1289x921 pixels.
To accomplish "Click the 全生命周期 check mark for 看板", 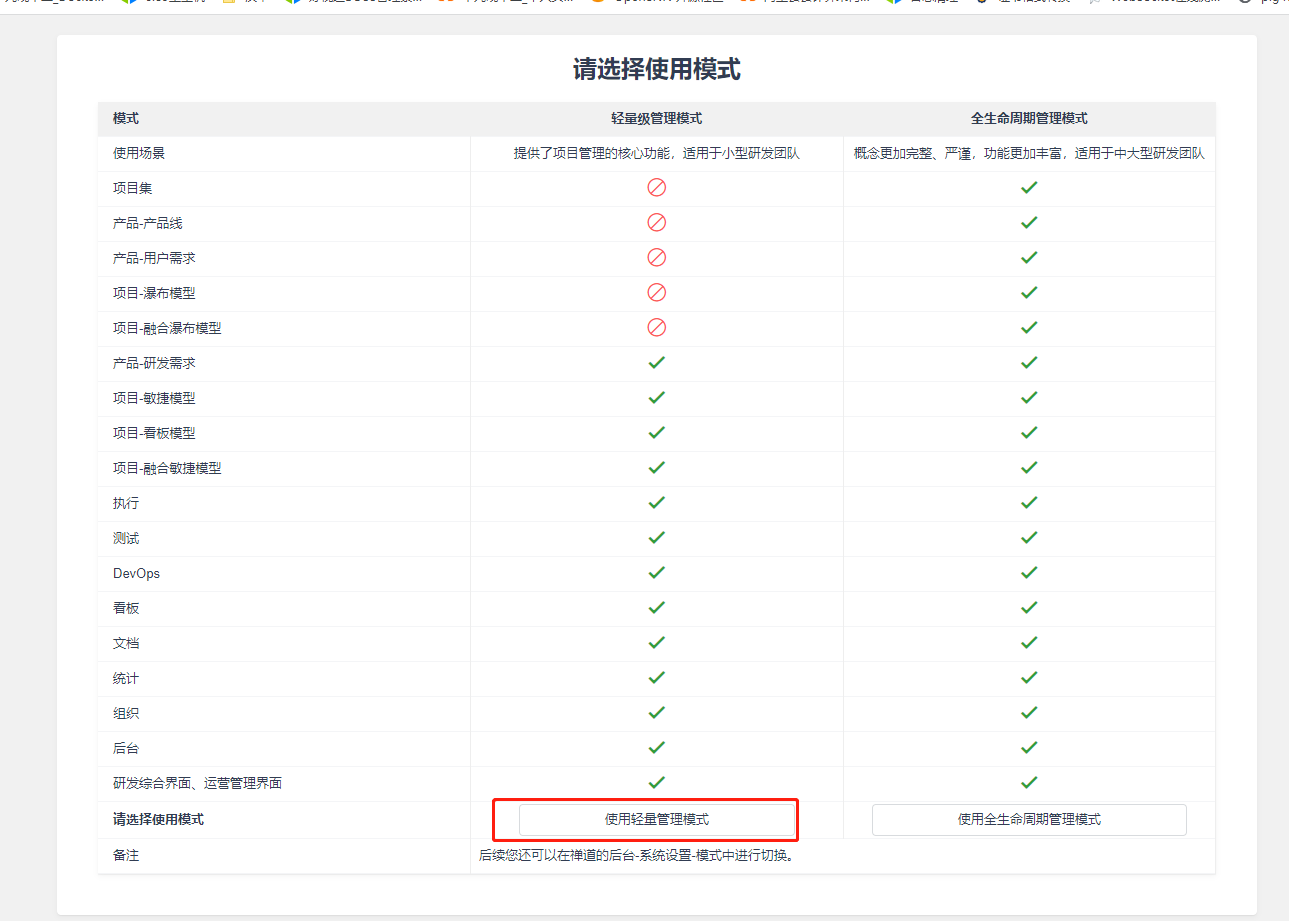I will [1029, 607].
